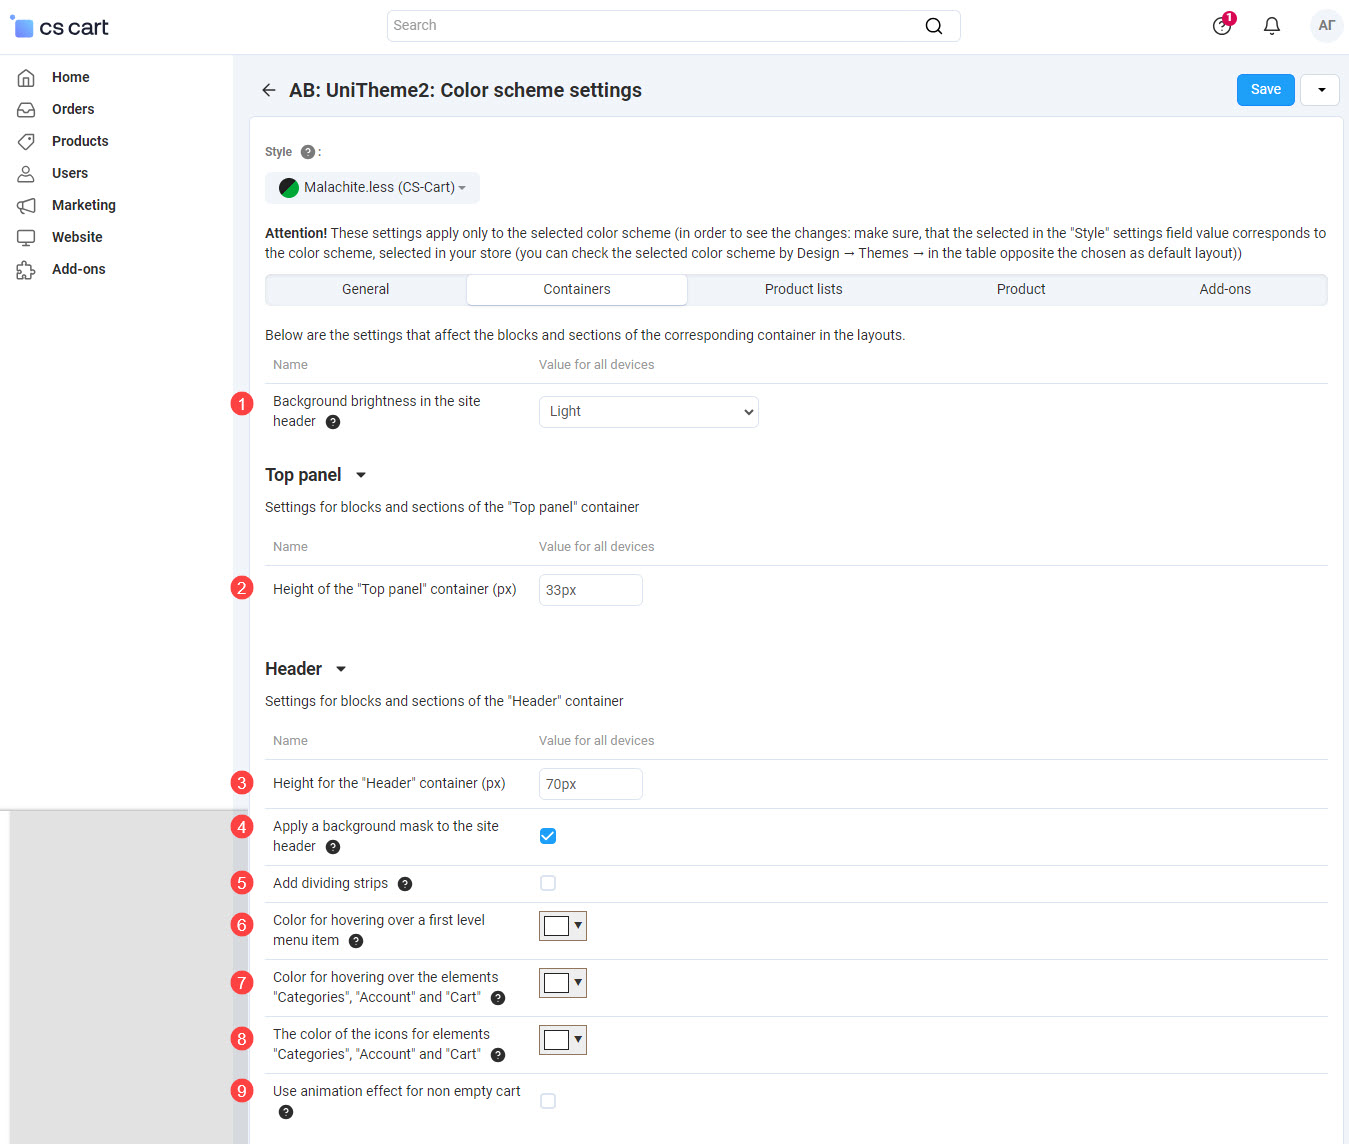Switch to the Product lists tab
This screenshot has width=1349, height=1144.
[x=803, y=290]
